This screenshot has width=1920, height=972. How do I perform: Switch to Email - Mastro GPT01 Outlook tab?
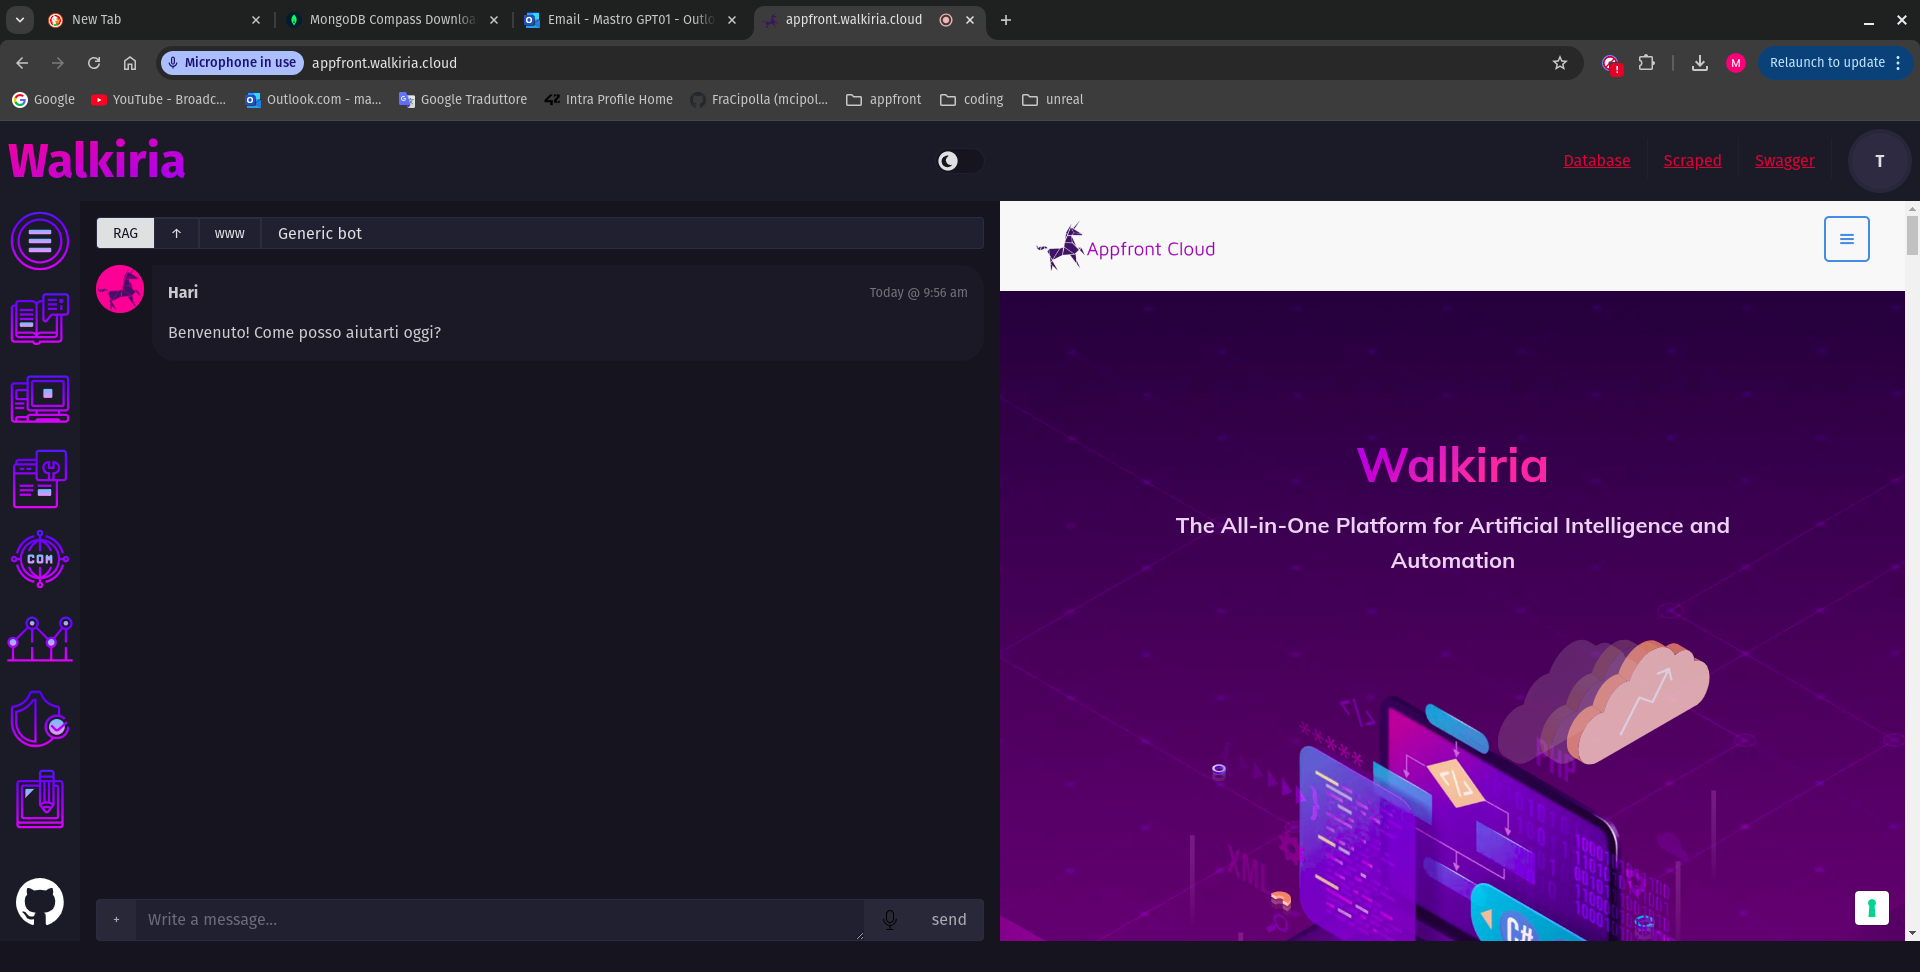click(630, 20)
